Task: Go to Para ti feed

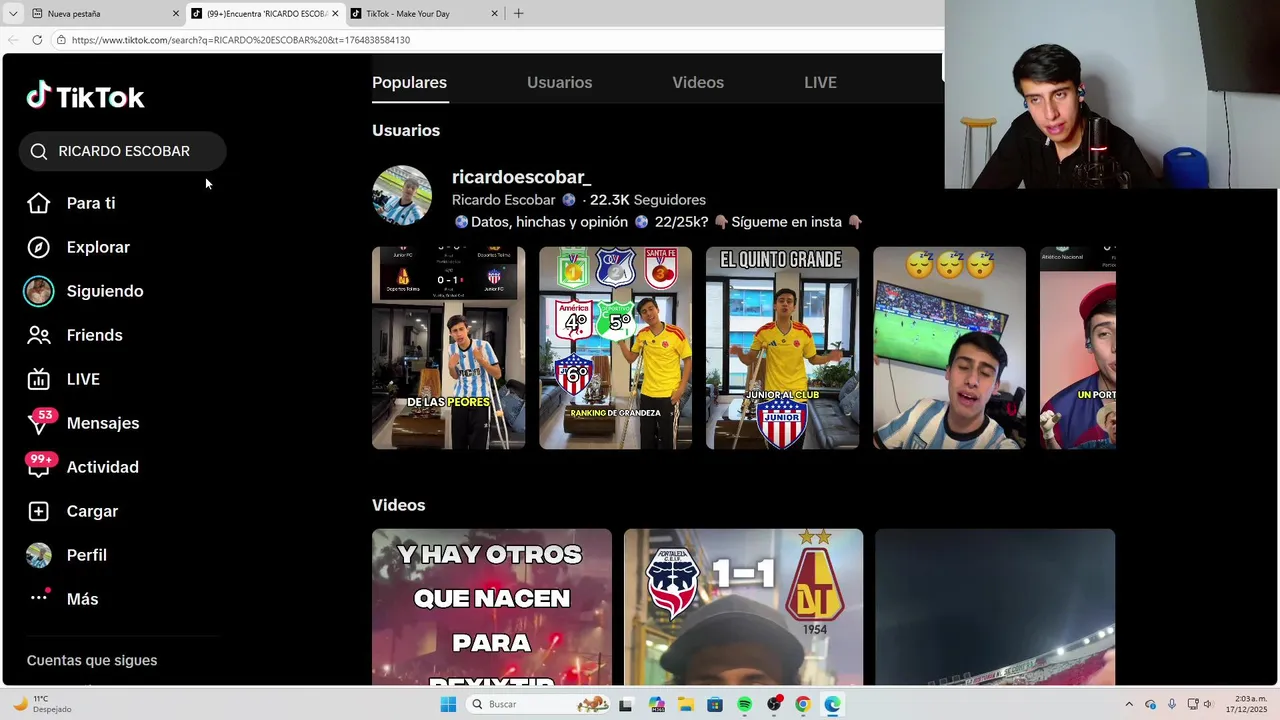Action: click(x=91, y=203)
